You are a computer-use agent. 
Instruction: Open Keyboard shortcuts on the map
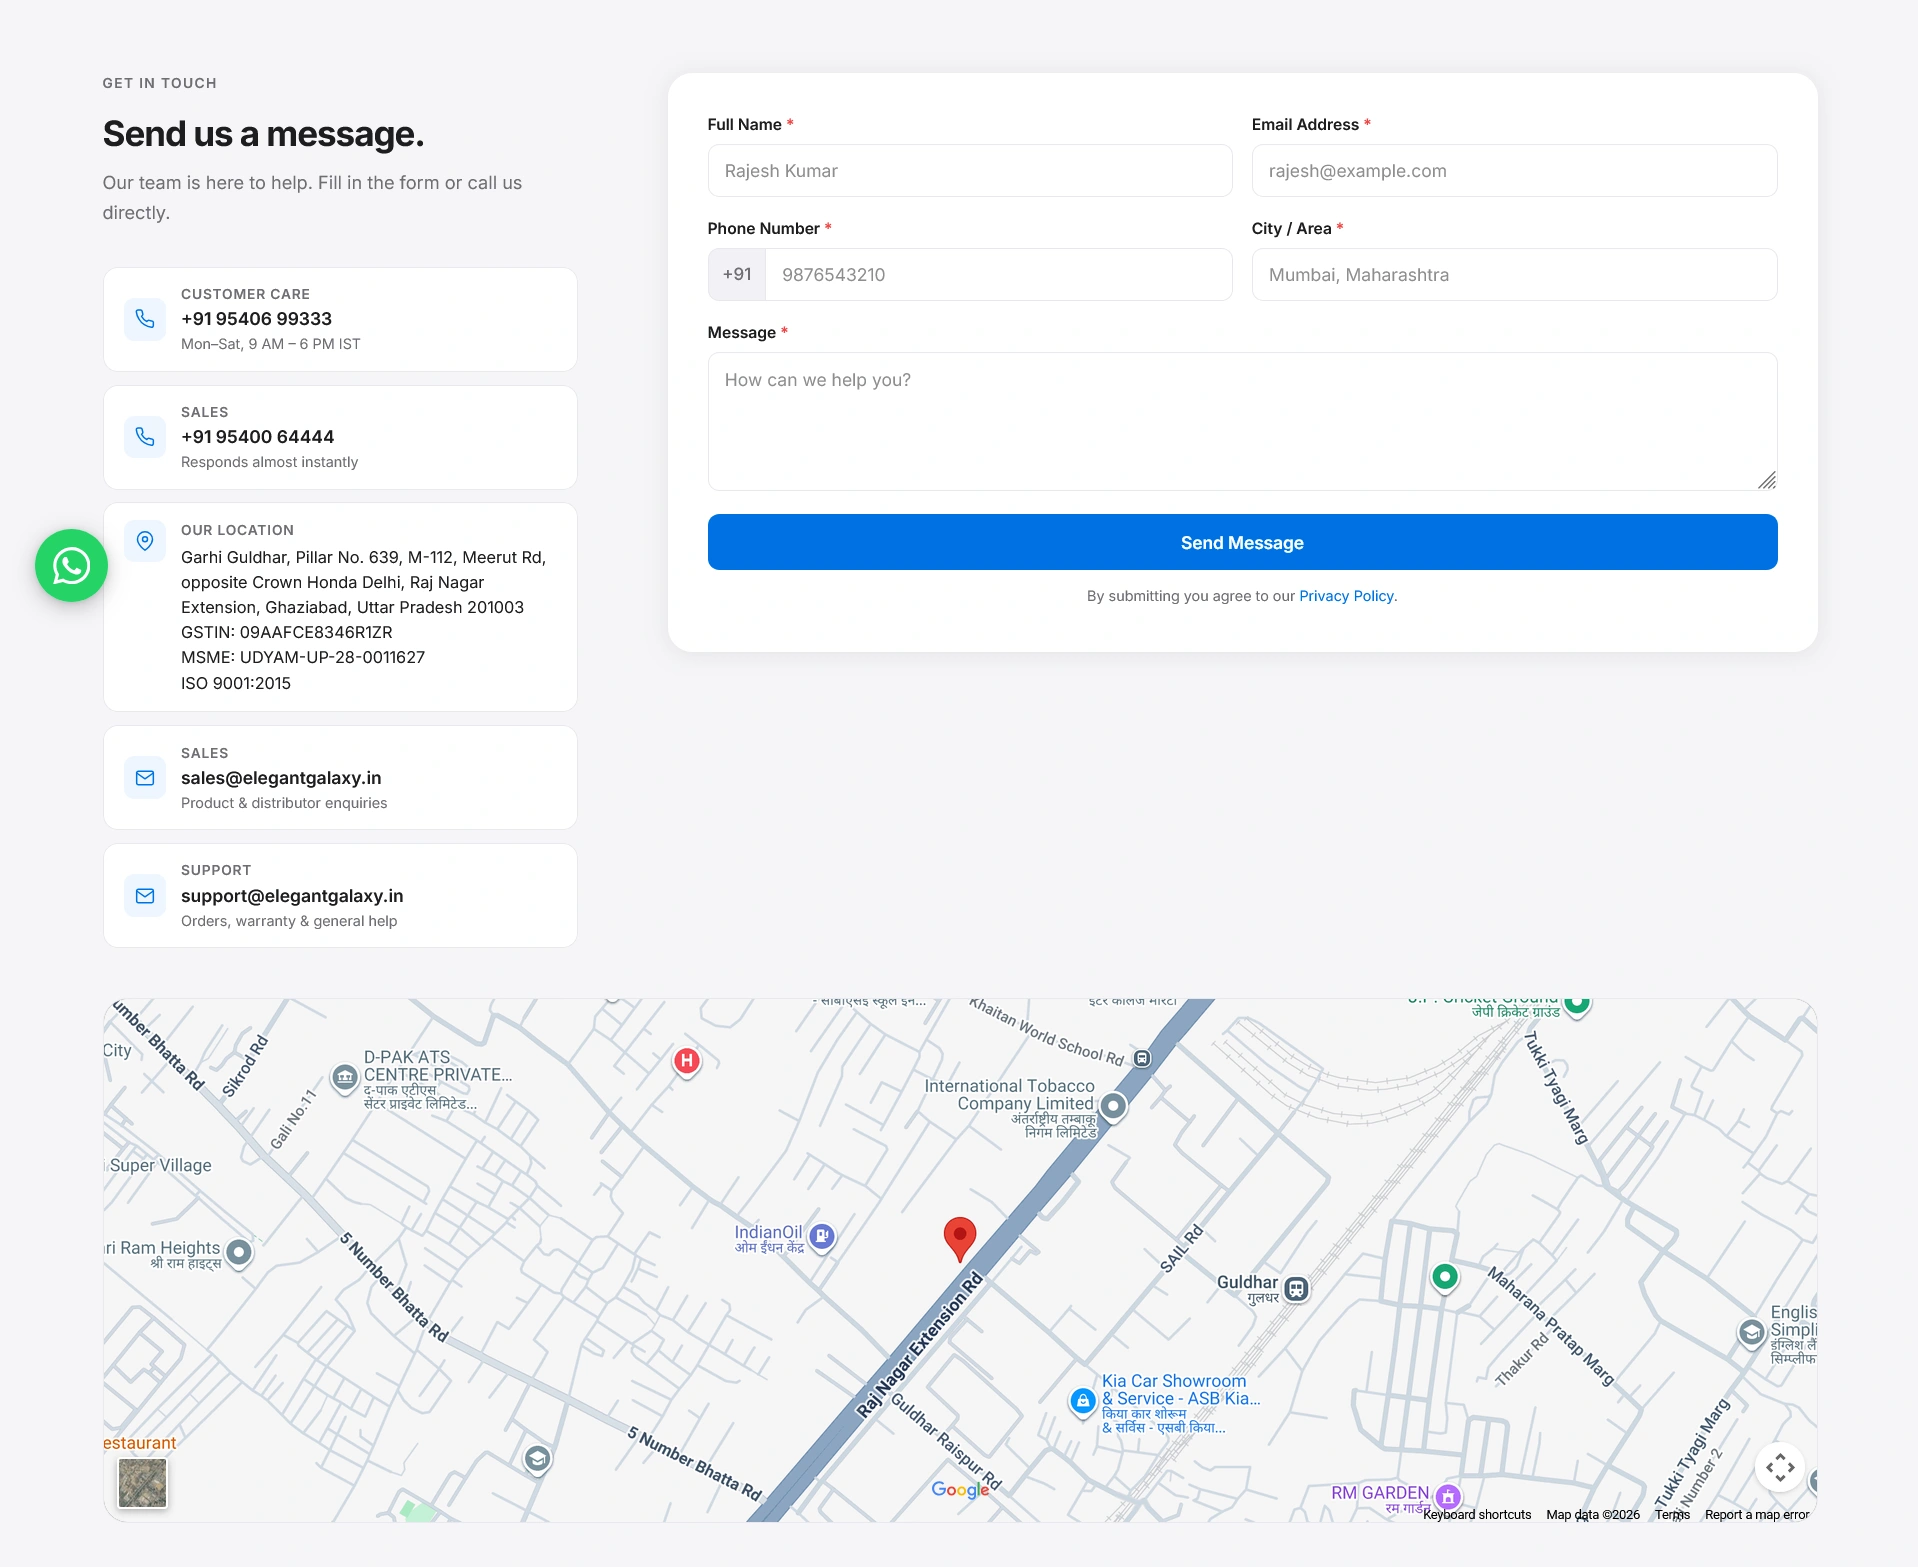click(1477, 1515)
